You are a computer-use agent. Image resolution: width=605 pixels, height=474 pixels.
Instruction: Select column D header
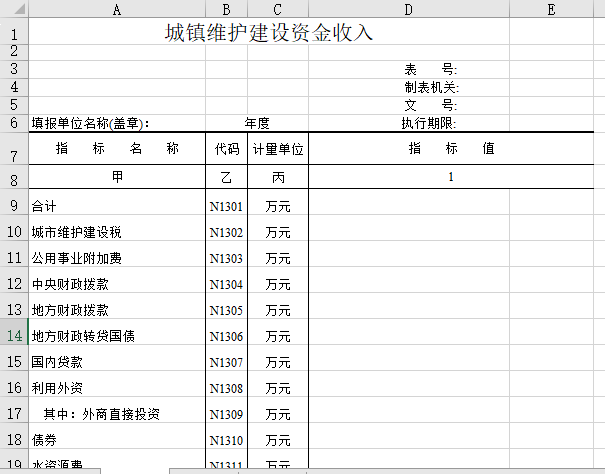[x=408, y=9]
